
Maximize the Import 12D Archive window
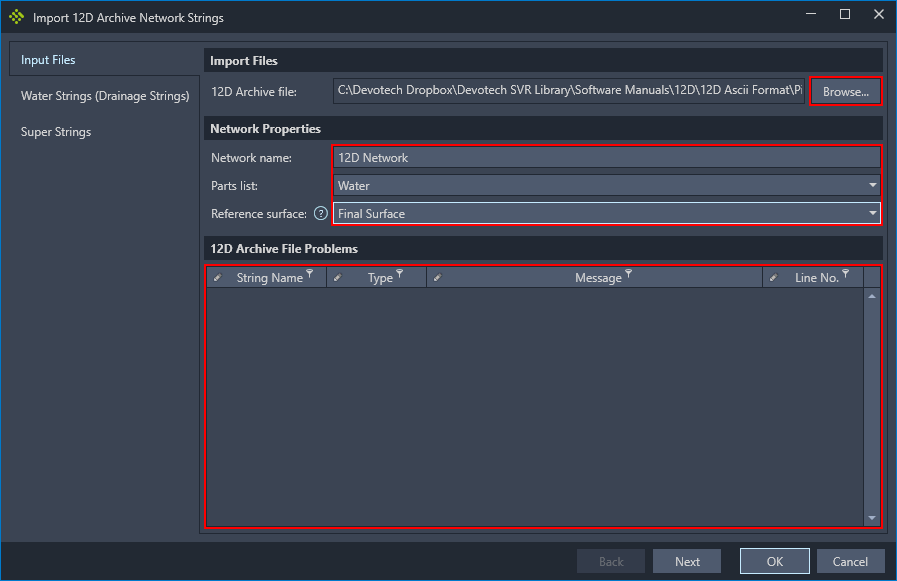click(845, 15)
